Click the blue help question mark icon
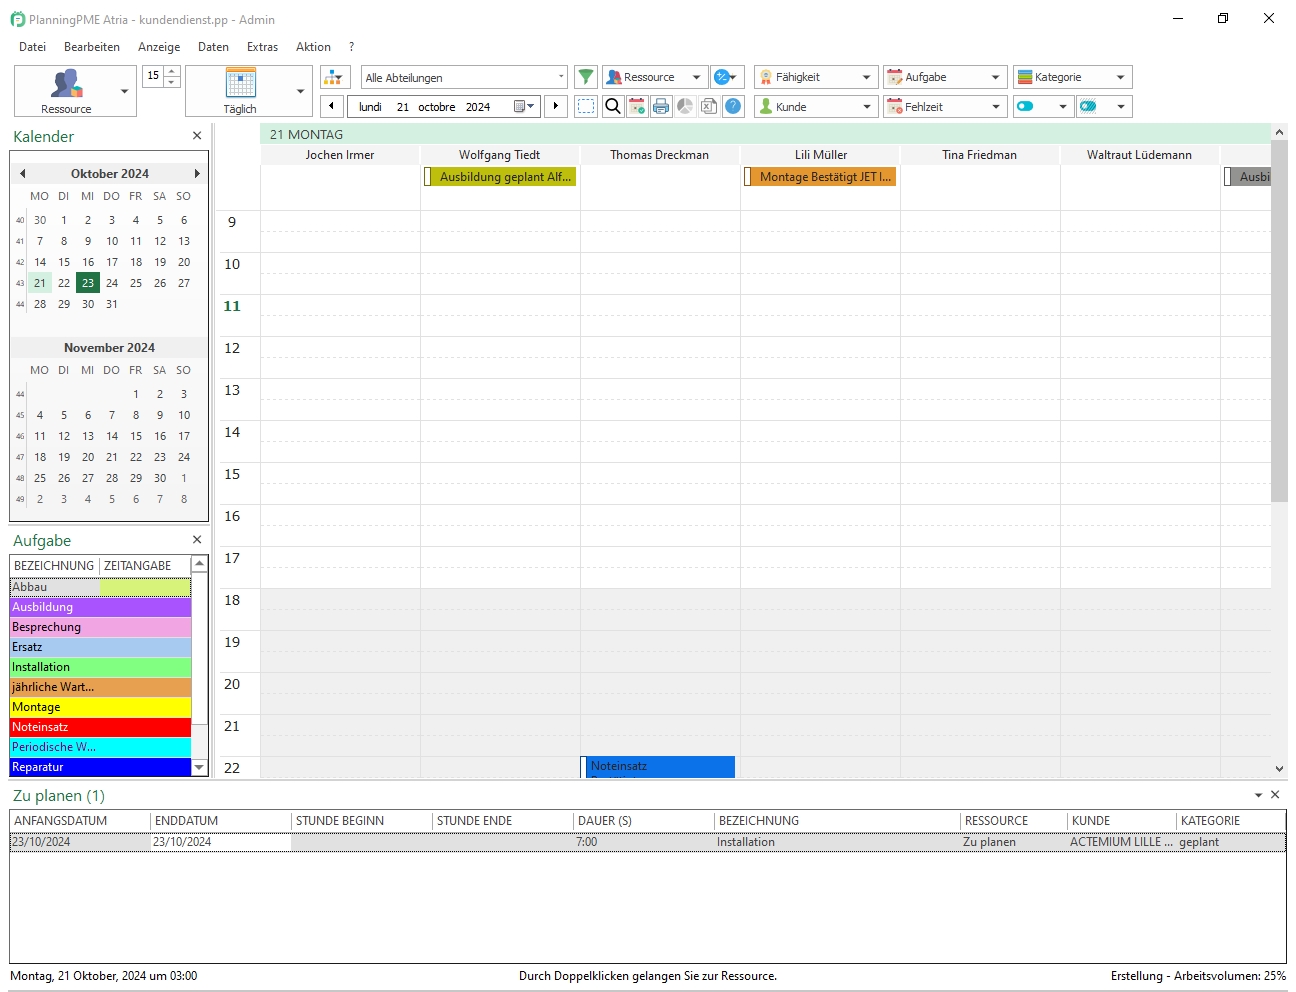1296x992 pixels. click(733, 106)
